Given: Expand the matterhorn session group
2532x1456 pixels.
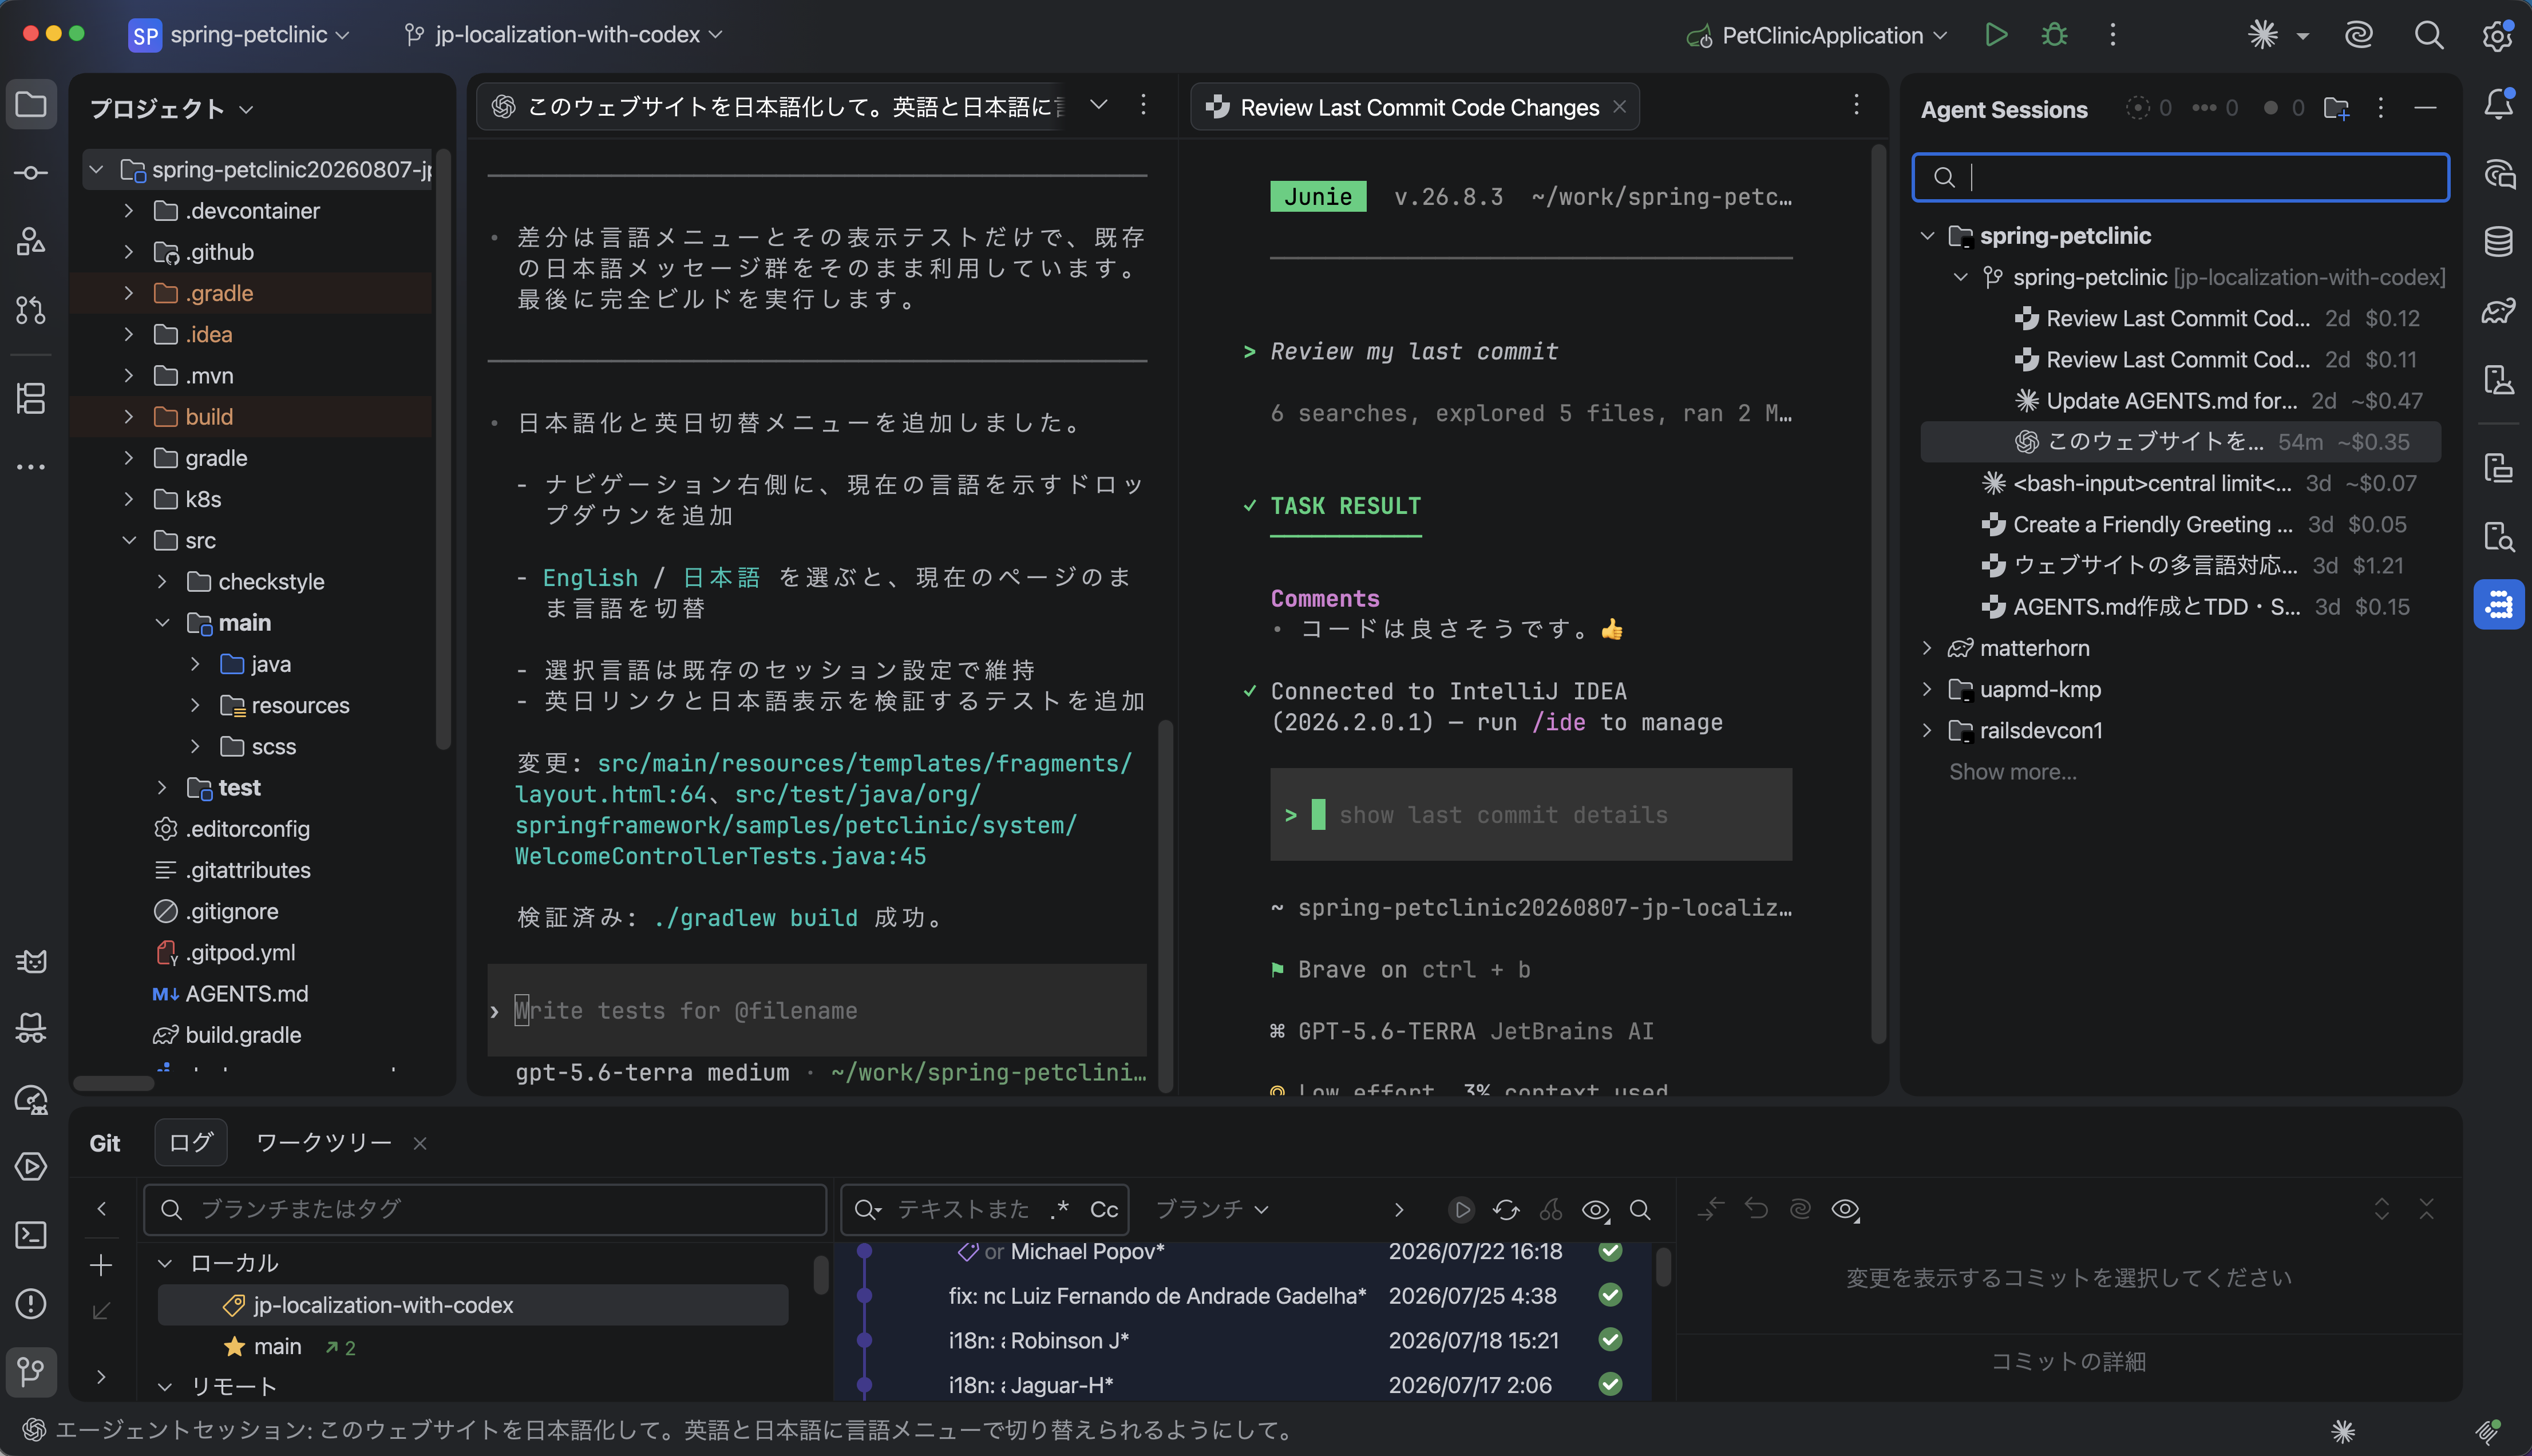Looking at the screenshot, I should 1927,648.
